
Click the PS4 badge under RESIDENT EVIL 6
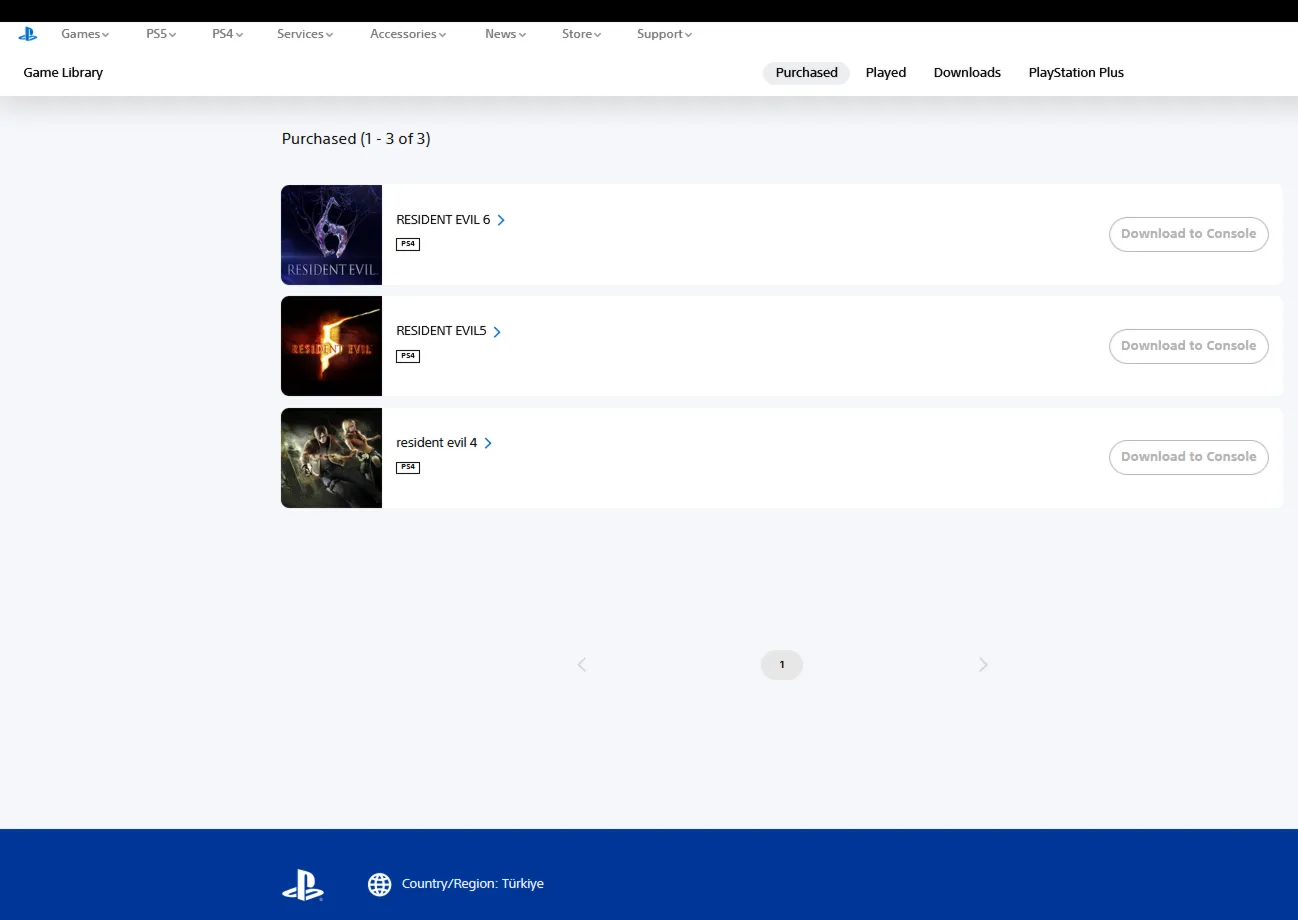point(408,244)
